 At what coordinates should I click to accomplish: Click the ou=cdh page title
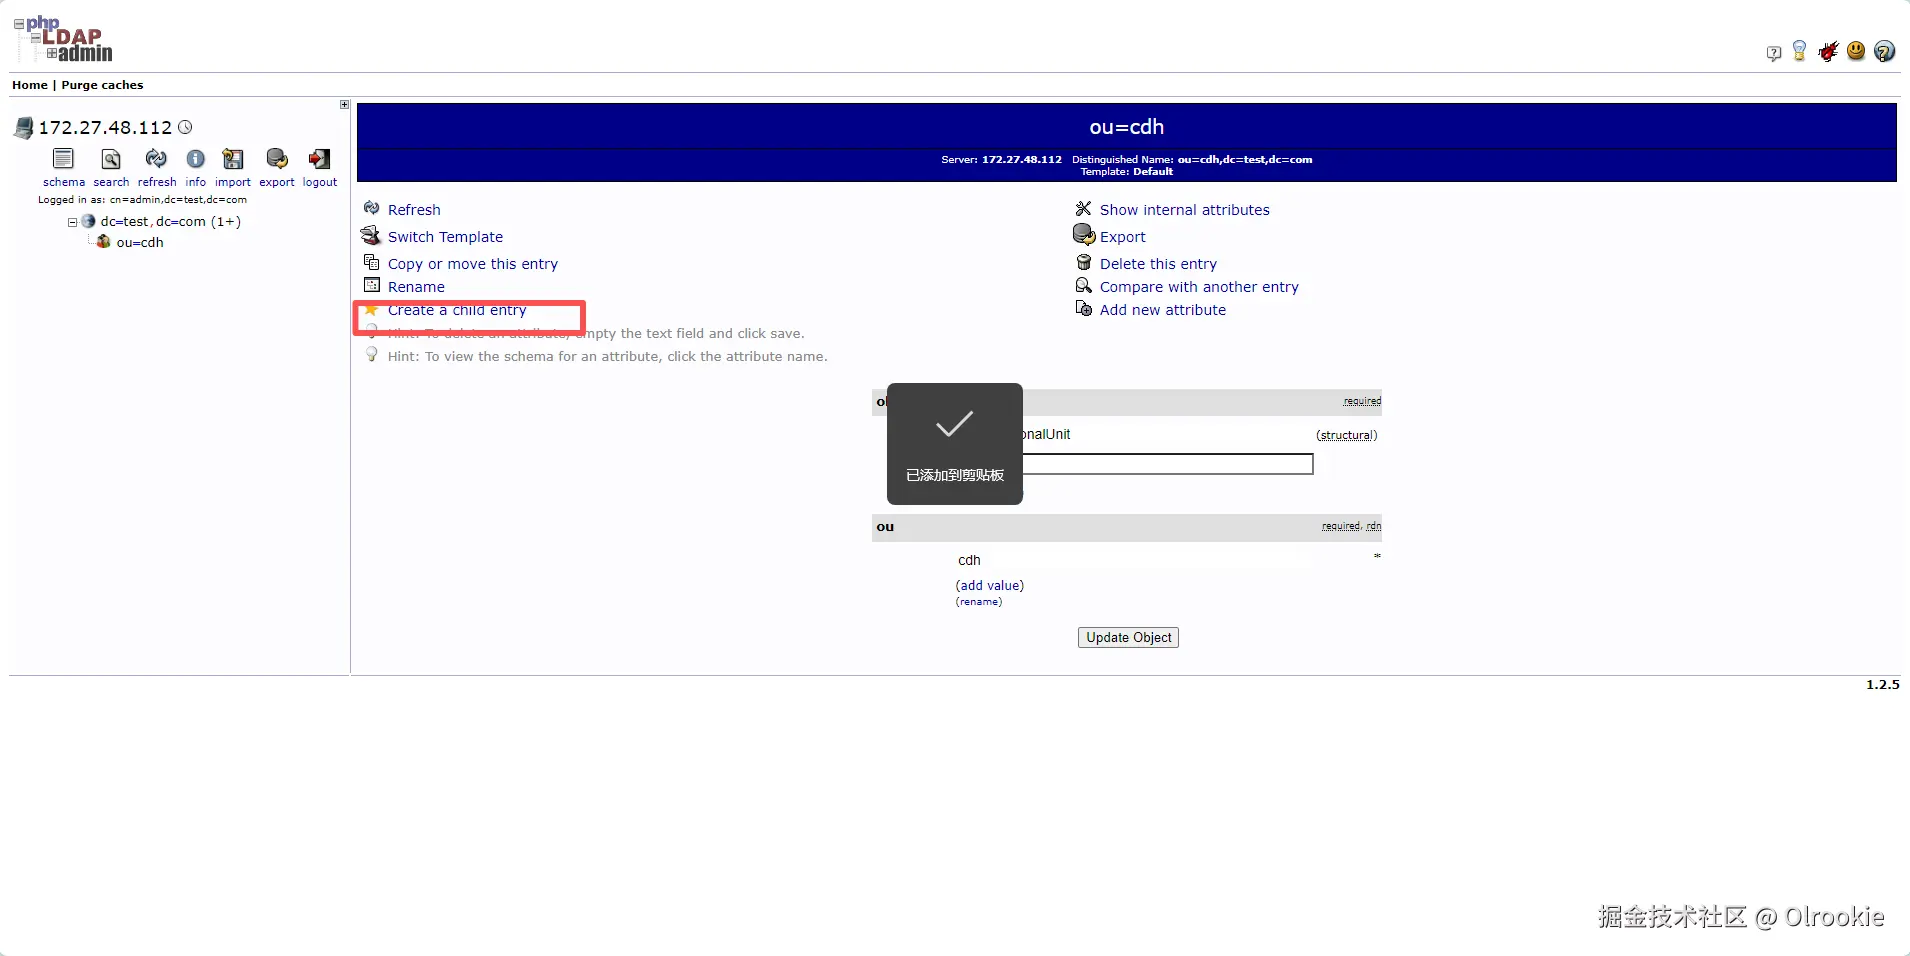coord(1127,127)
